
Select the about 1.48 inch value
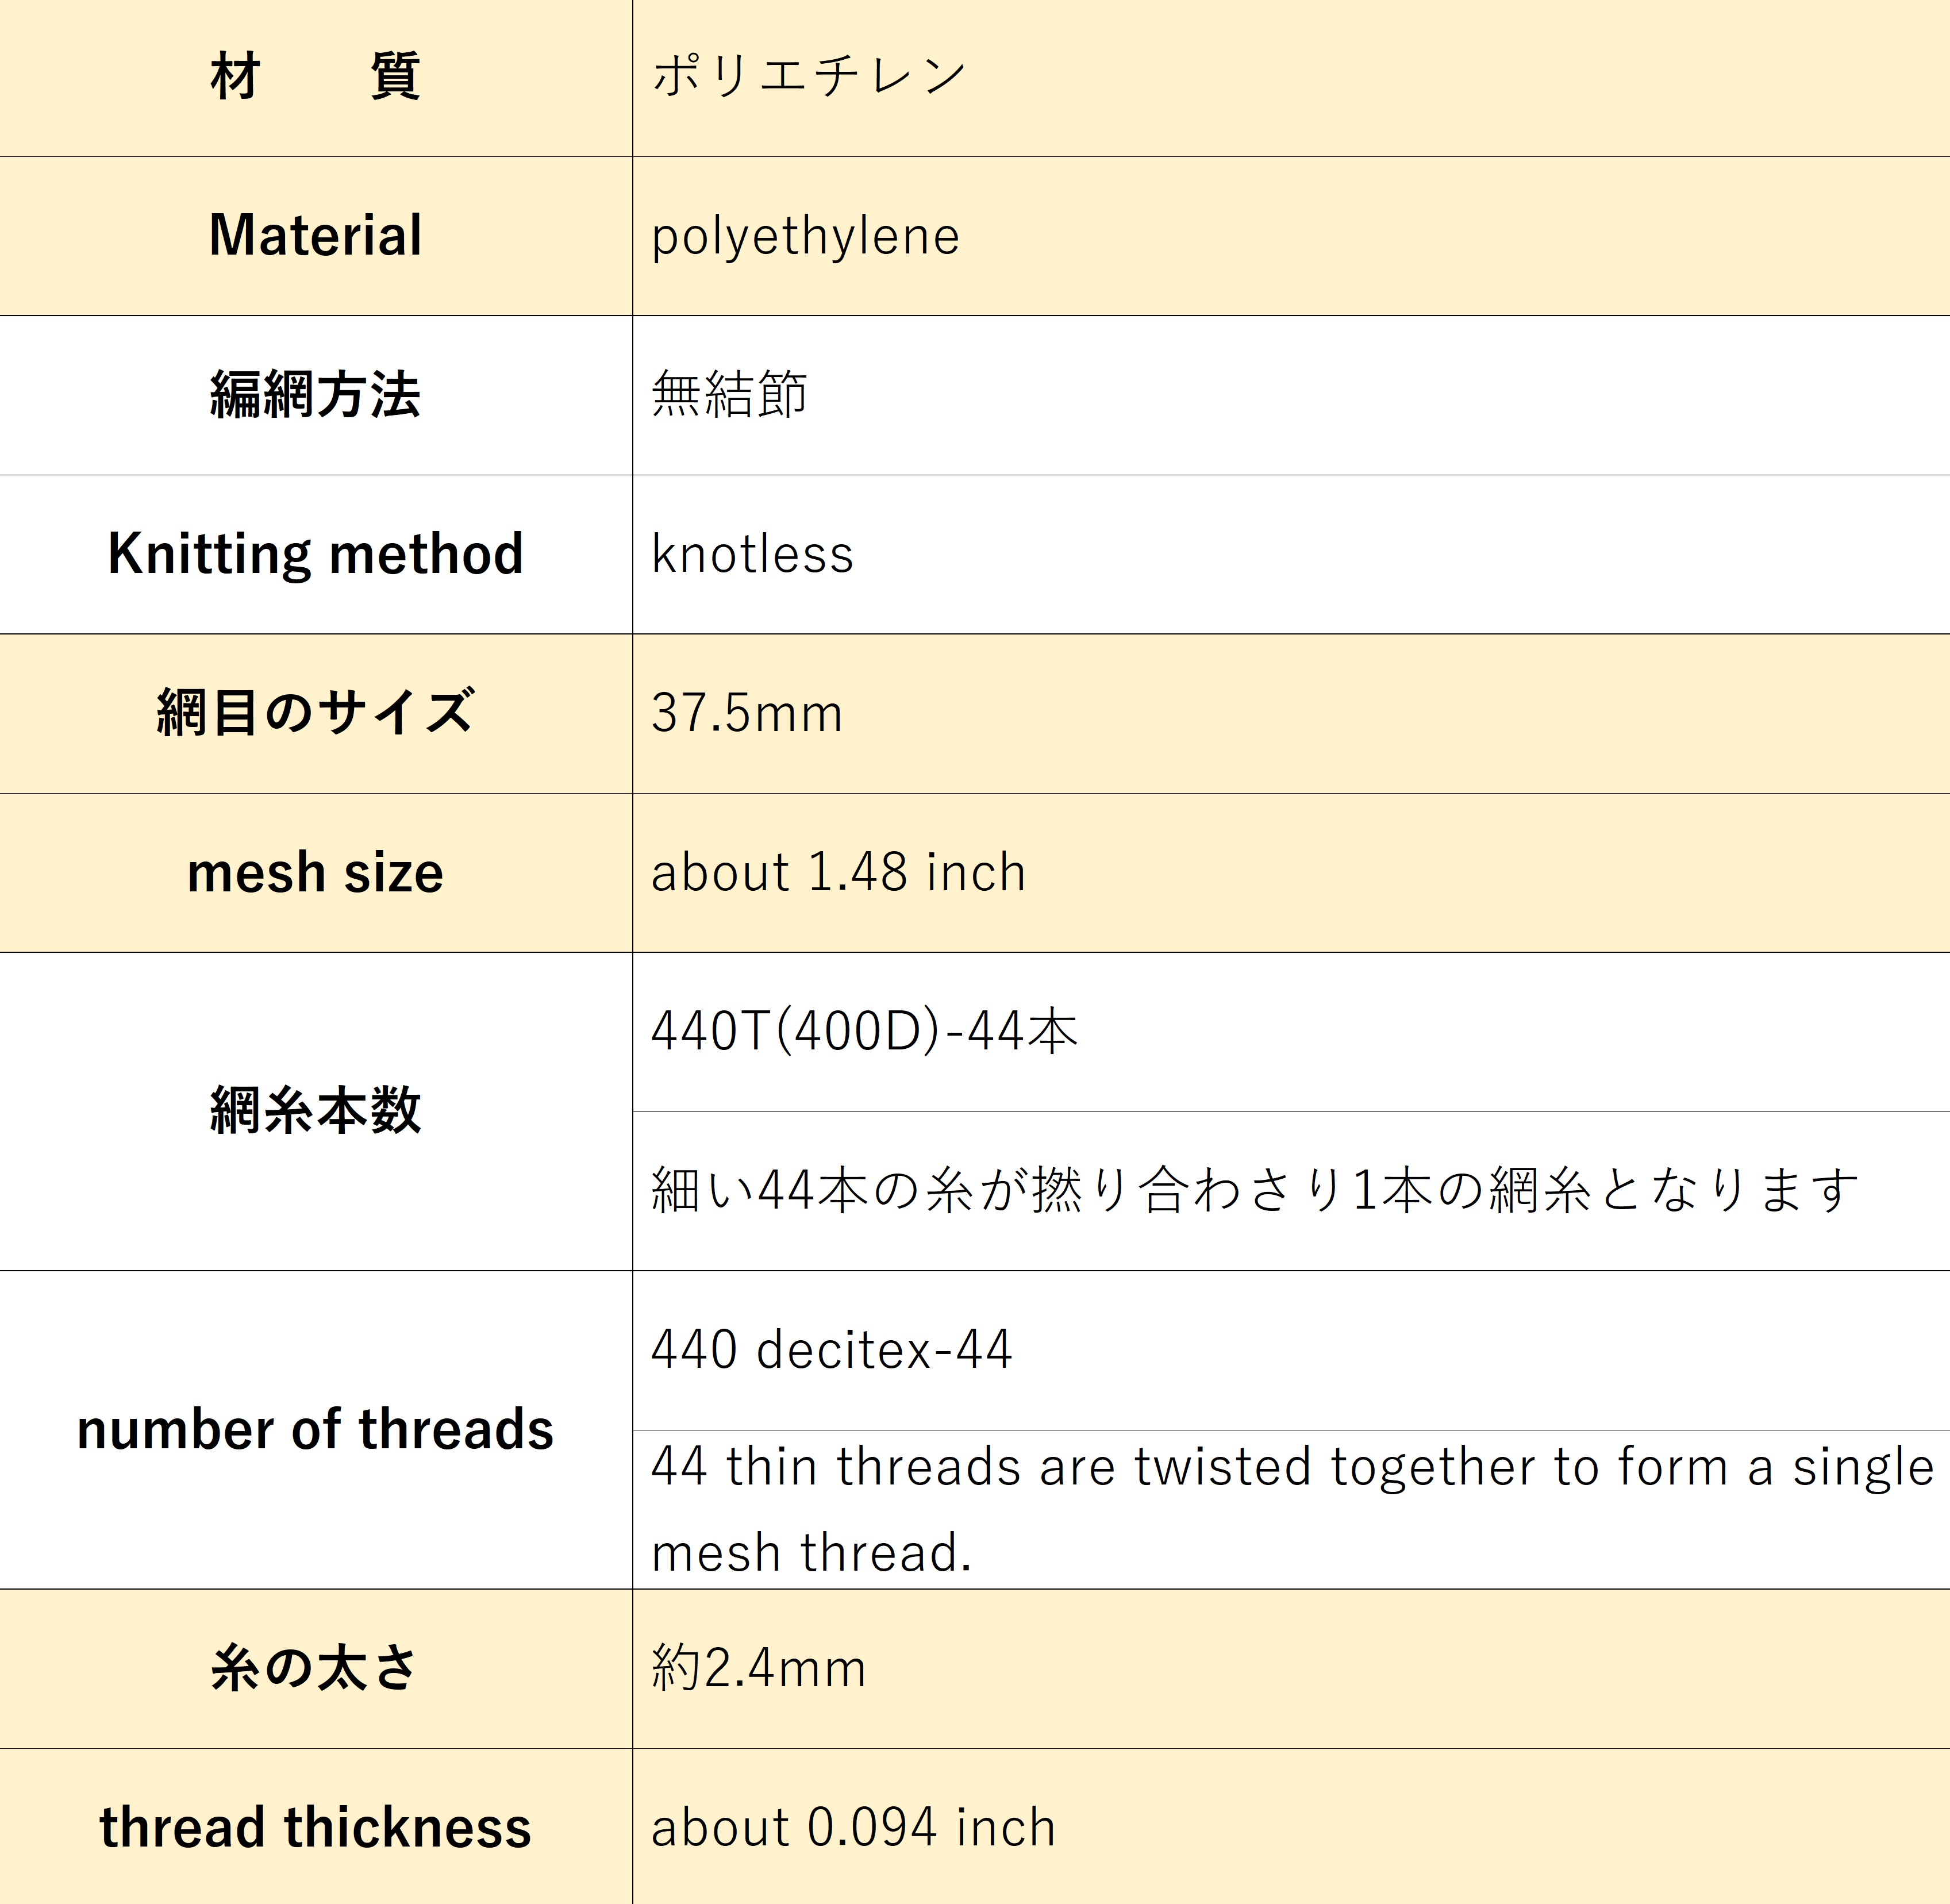click(838, 872)
